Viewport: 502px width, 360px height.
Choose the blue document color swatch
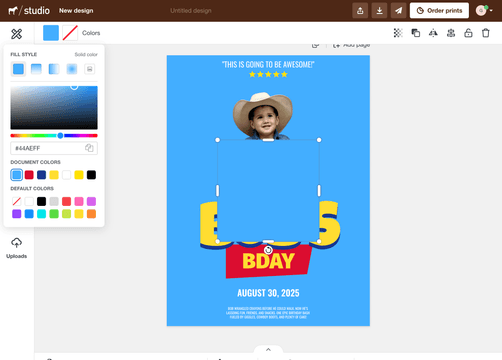(17, 175)
